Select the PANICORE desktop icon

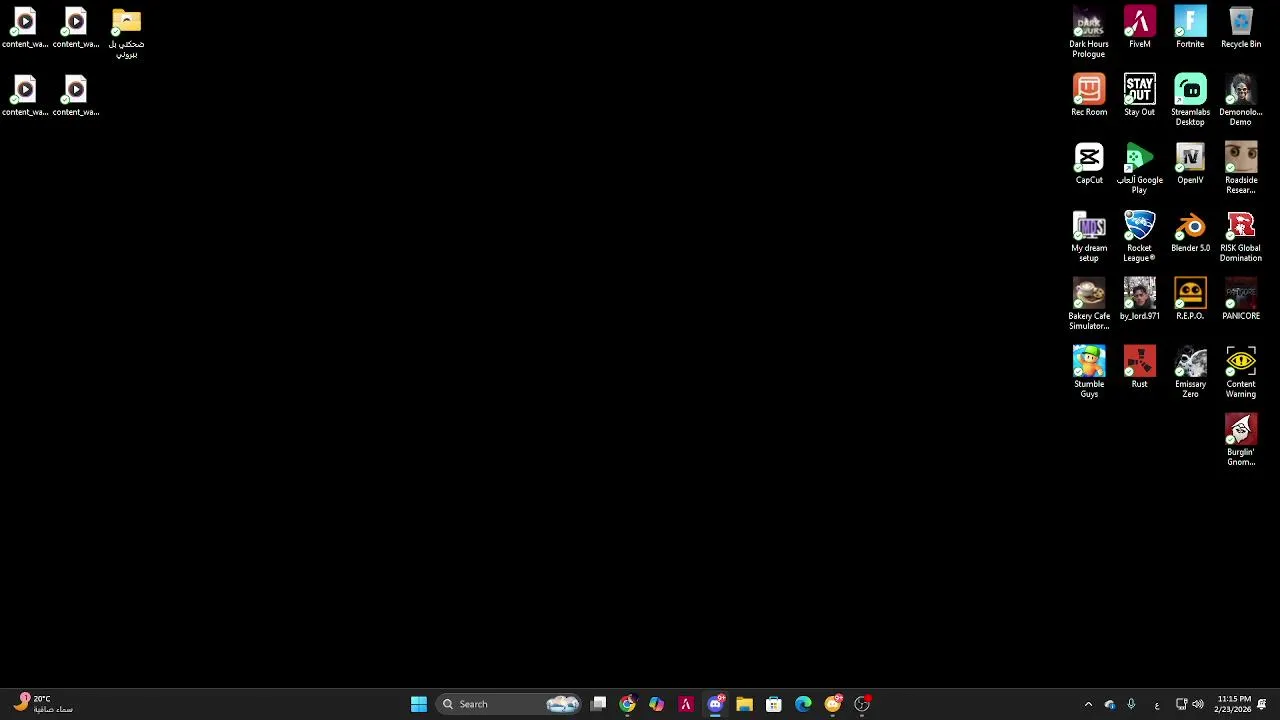tap(1241, 300)
